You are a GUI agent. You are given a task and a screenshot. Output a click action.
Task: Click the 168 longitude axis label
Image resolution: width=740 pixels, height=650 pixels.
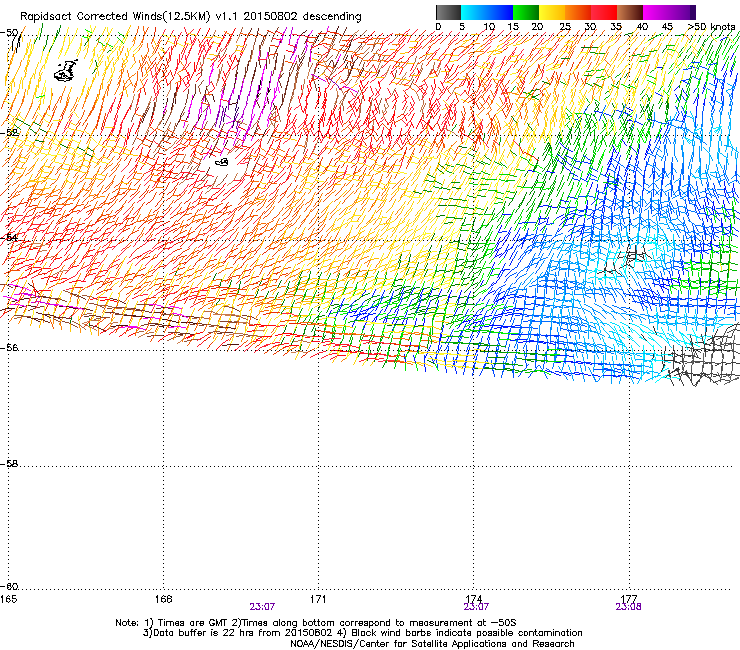tap(163, 599)
